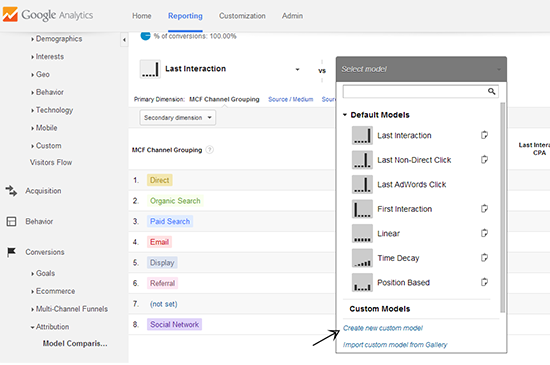Click the Acquisition arrows icon in sidebar
Viewport: 550px width, 365px height.
click(x=11, y=191)
